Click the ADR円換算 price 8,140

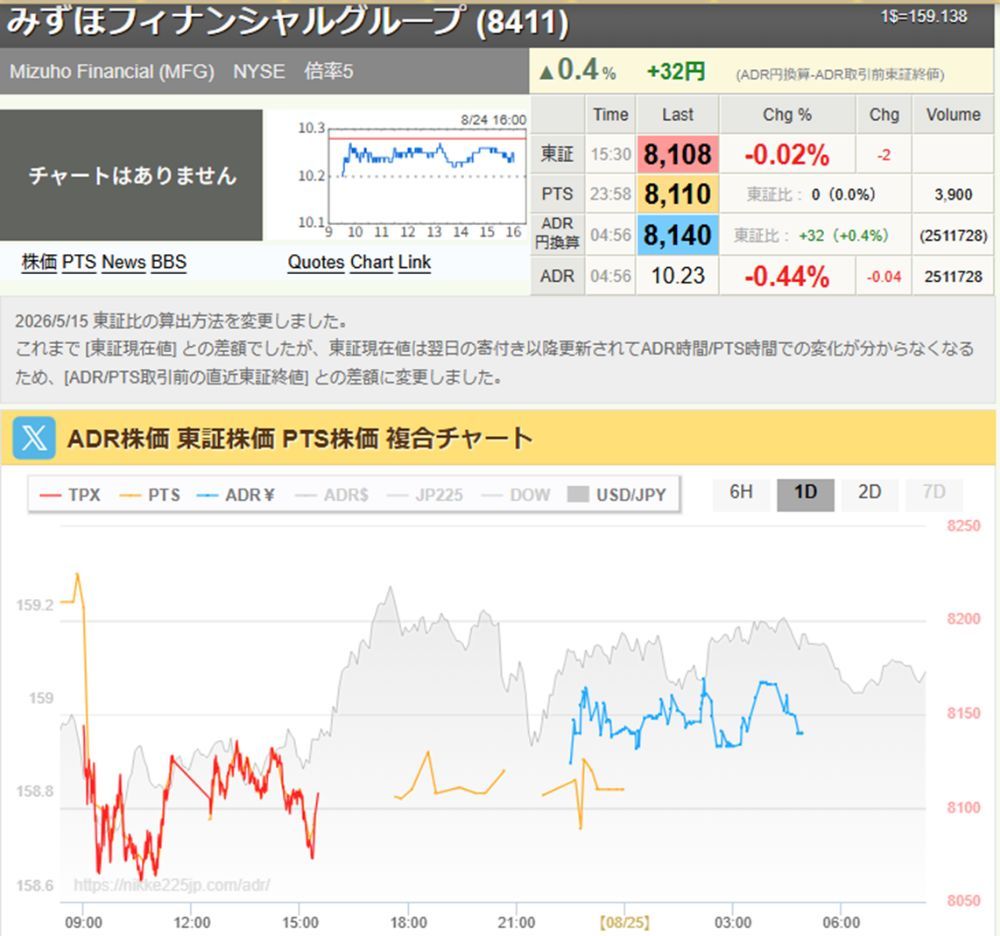(x=677, y=235)
